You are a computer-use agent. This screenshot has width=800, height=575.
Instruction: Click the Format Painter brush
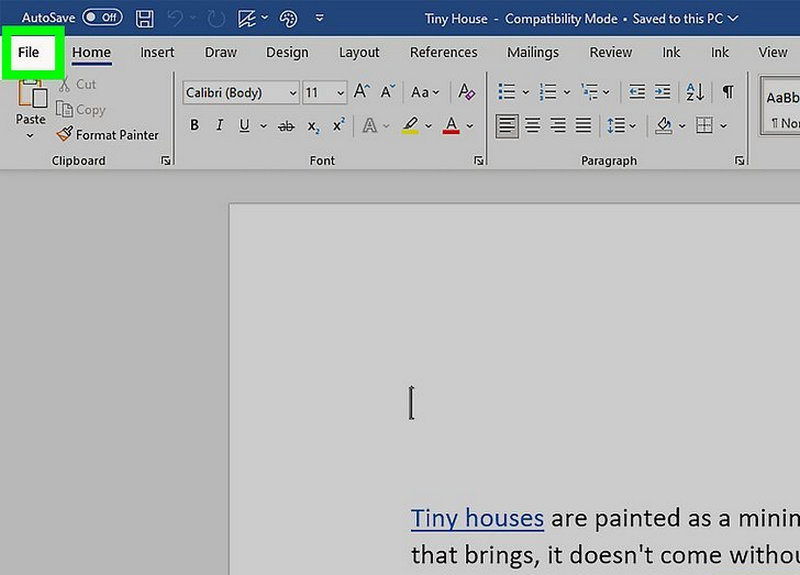(108, 135)
